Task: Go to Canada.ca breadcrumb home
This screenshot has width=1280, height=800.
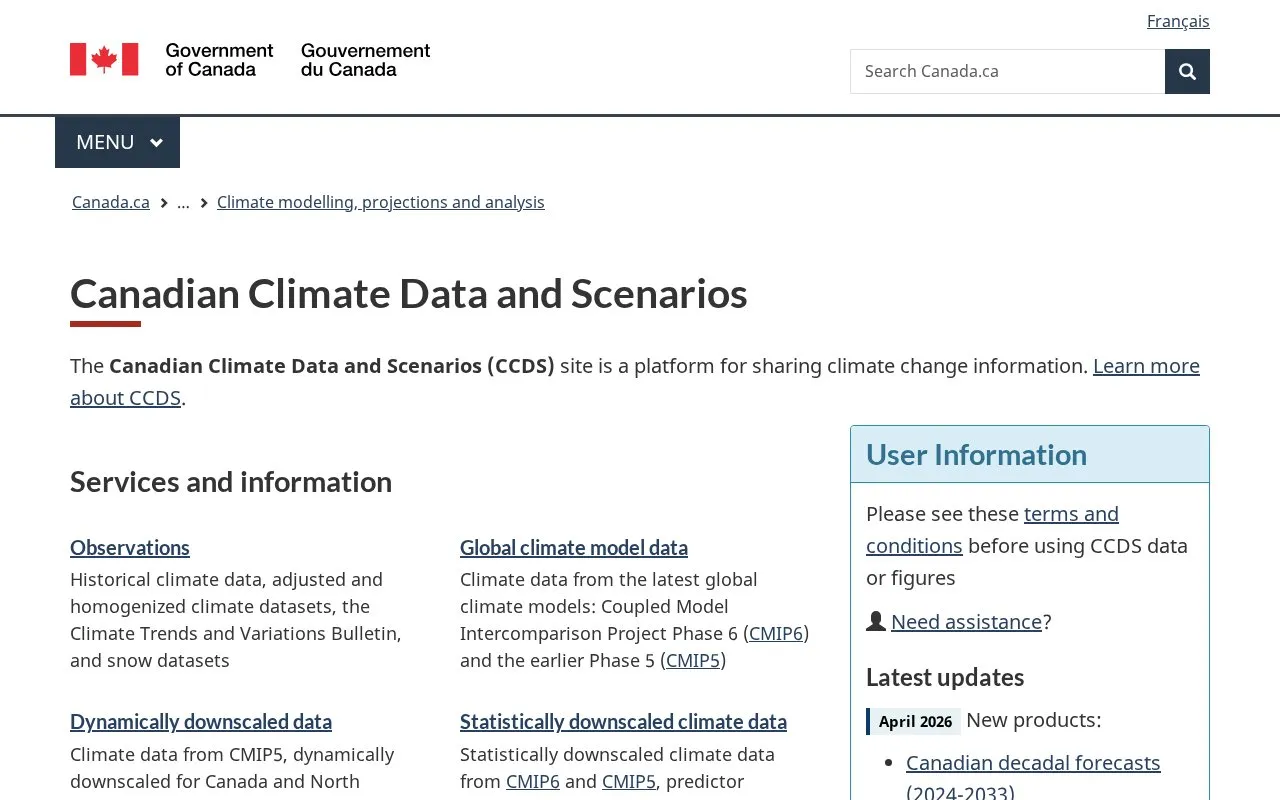Action: click(111, 202)
